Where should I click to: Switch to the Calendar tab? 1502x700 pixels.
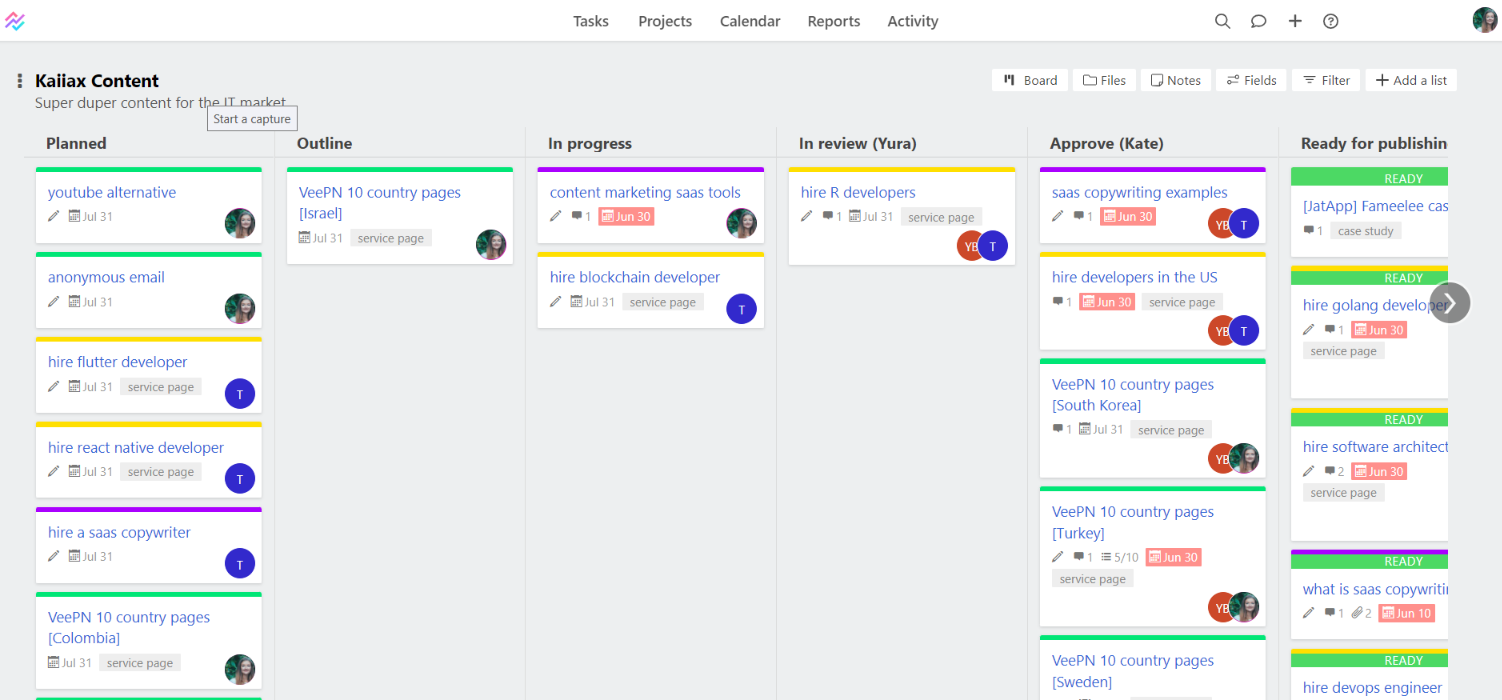pos(750,21)
